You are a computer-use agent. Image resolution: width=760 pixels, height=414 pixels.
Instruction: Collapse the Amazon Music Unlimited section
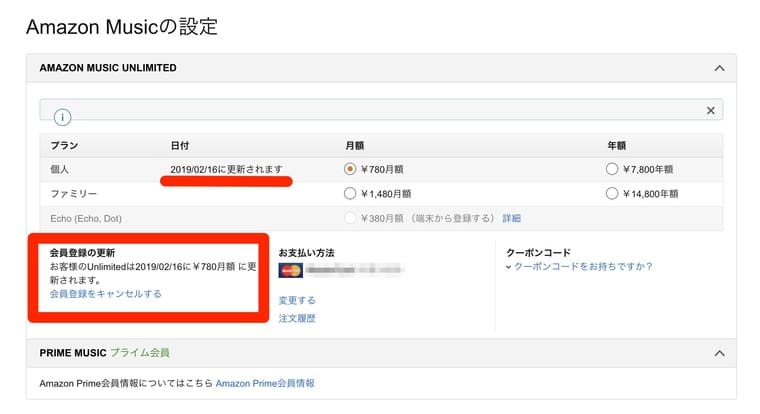click(x=719, y=68)
